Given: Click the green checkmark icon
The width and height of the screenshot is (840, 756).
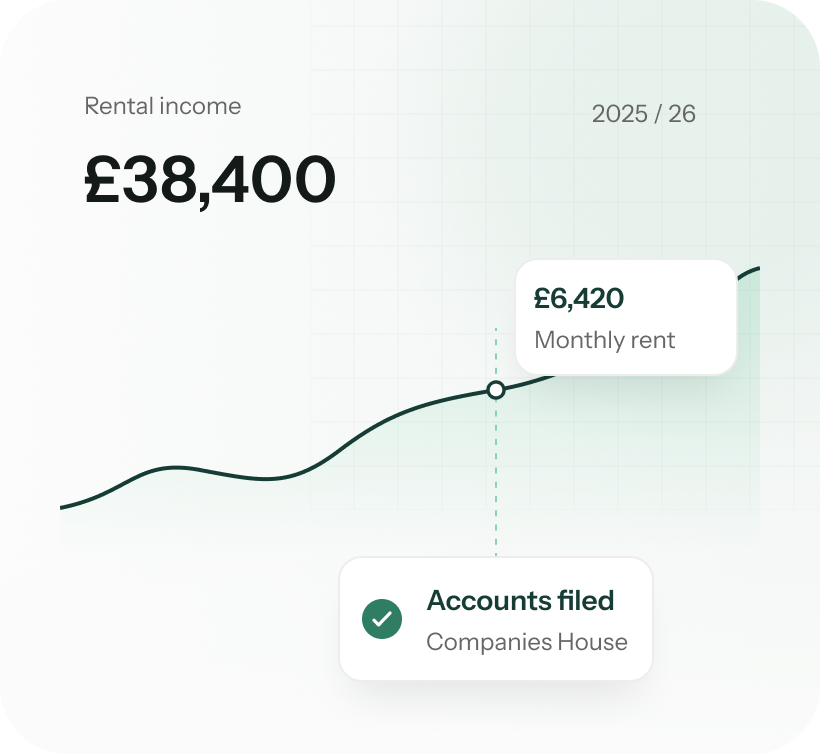Looking at the screenshot, I should pos(382,619).
